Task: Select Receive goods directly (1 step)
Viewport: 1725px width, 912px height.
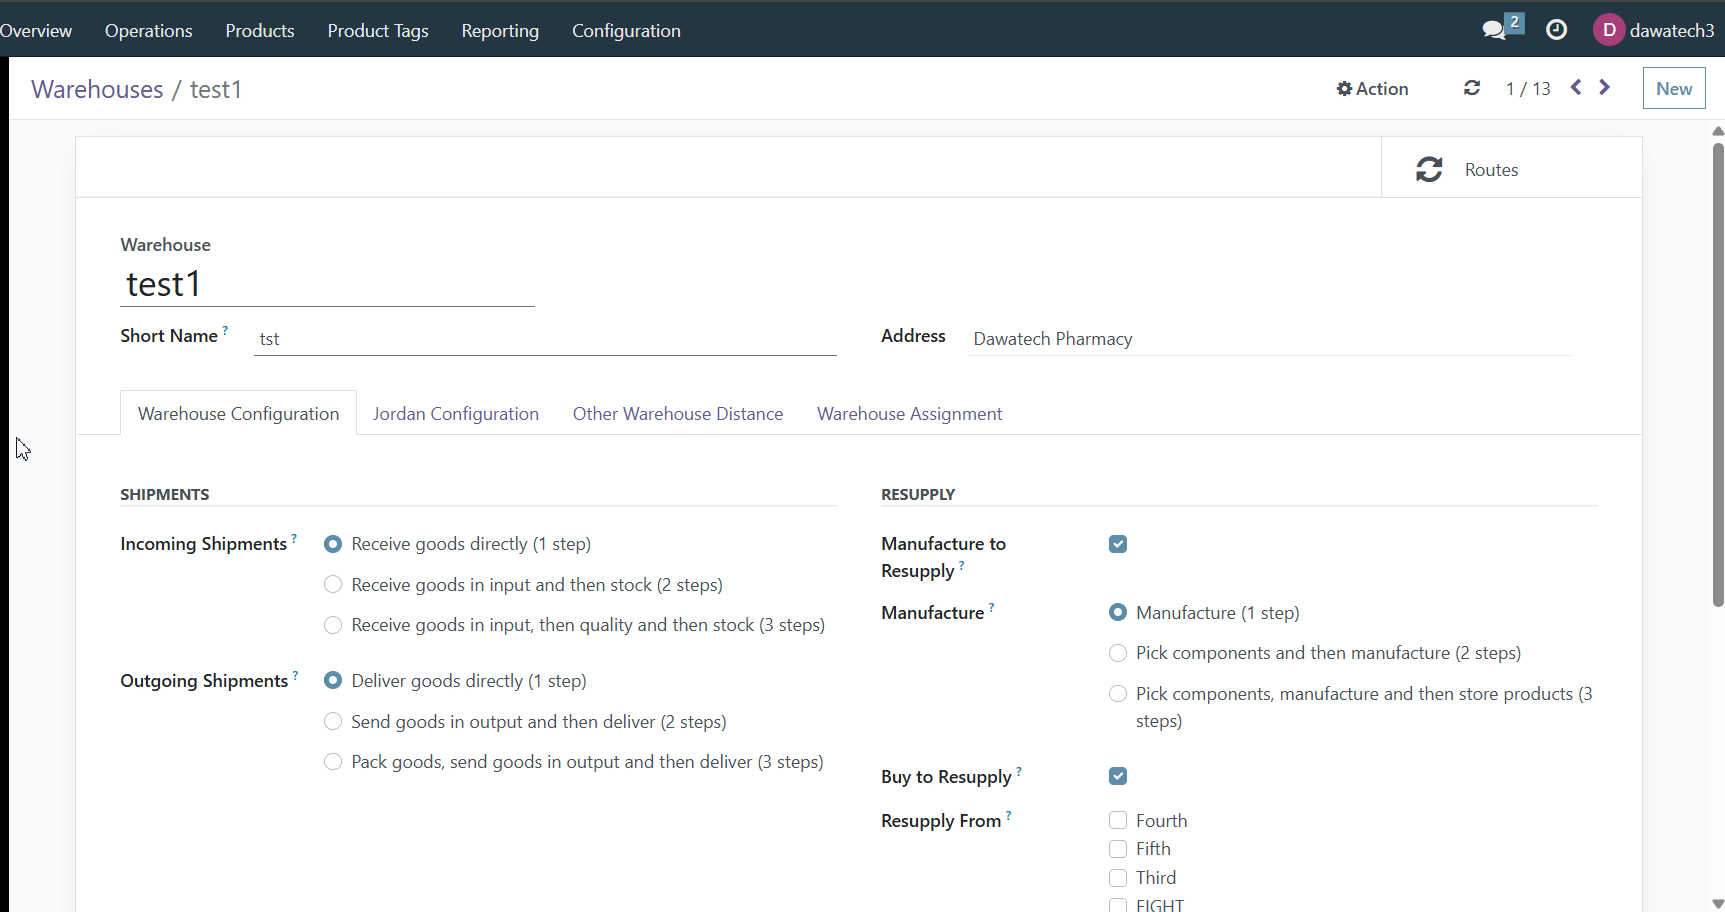Action: [333, 544]
